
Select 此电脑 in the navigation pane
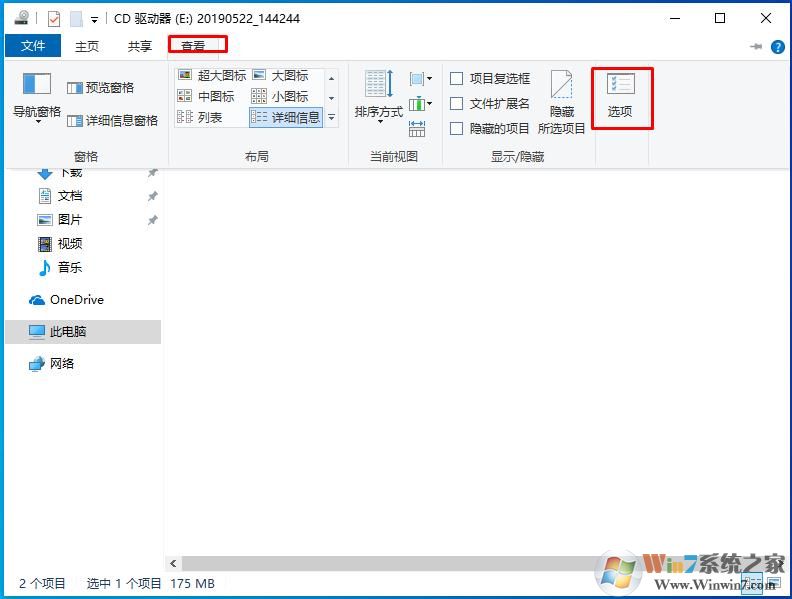tap(83, 332)
